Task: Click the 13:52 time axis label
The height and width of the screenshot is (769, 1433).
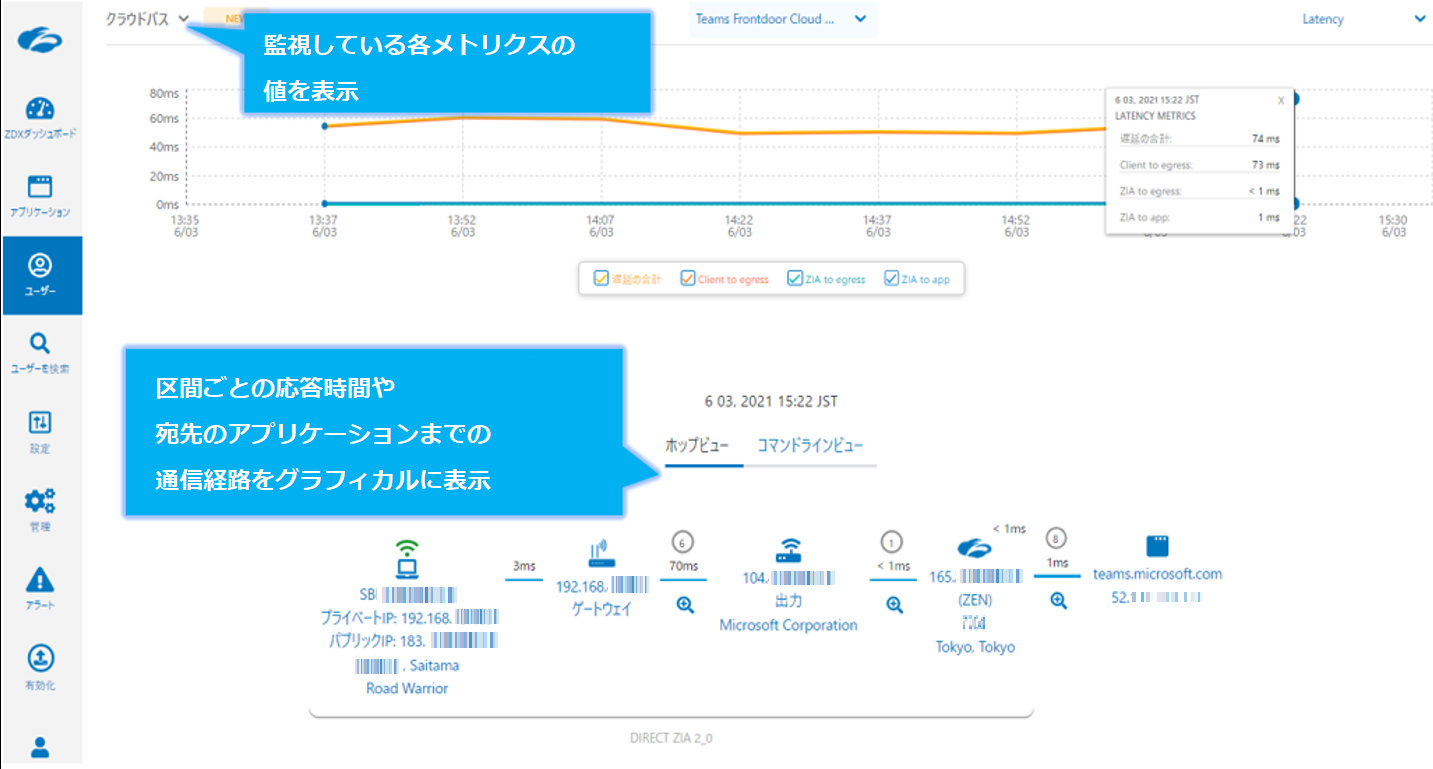Action: click(x=462, y=225)
